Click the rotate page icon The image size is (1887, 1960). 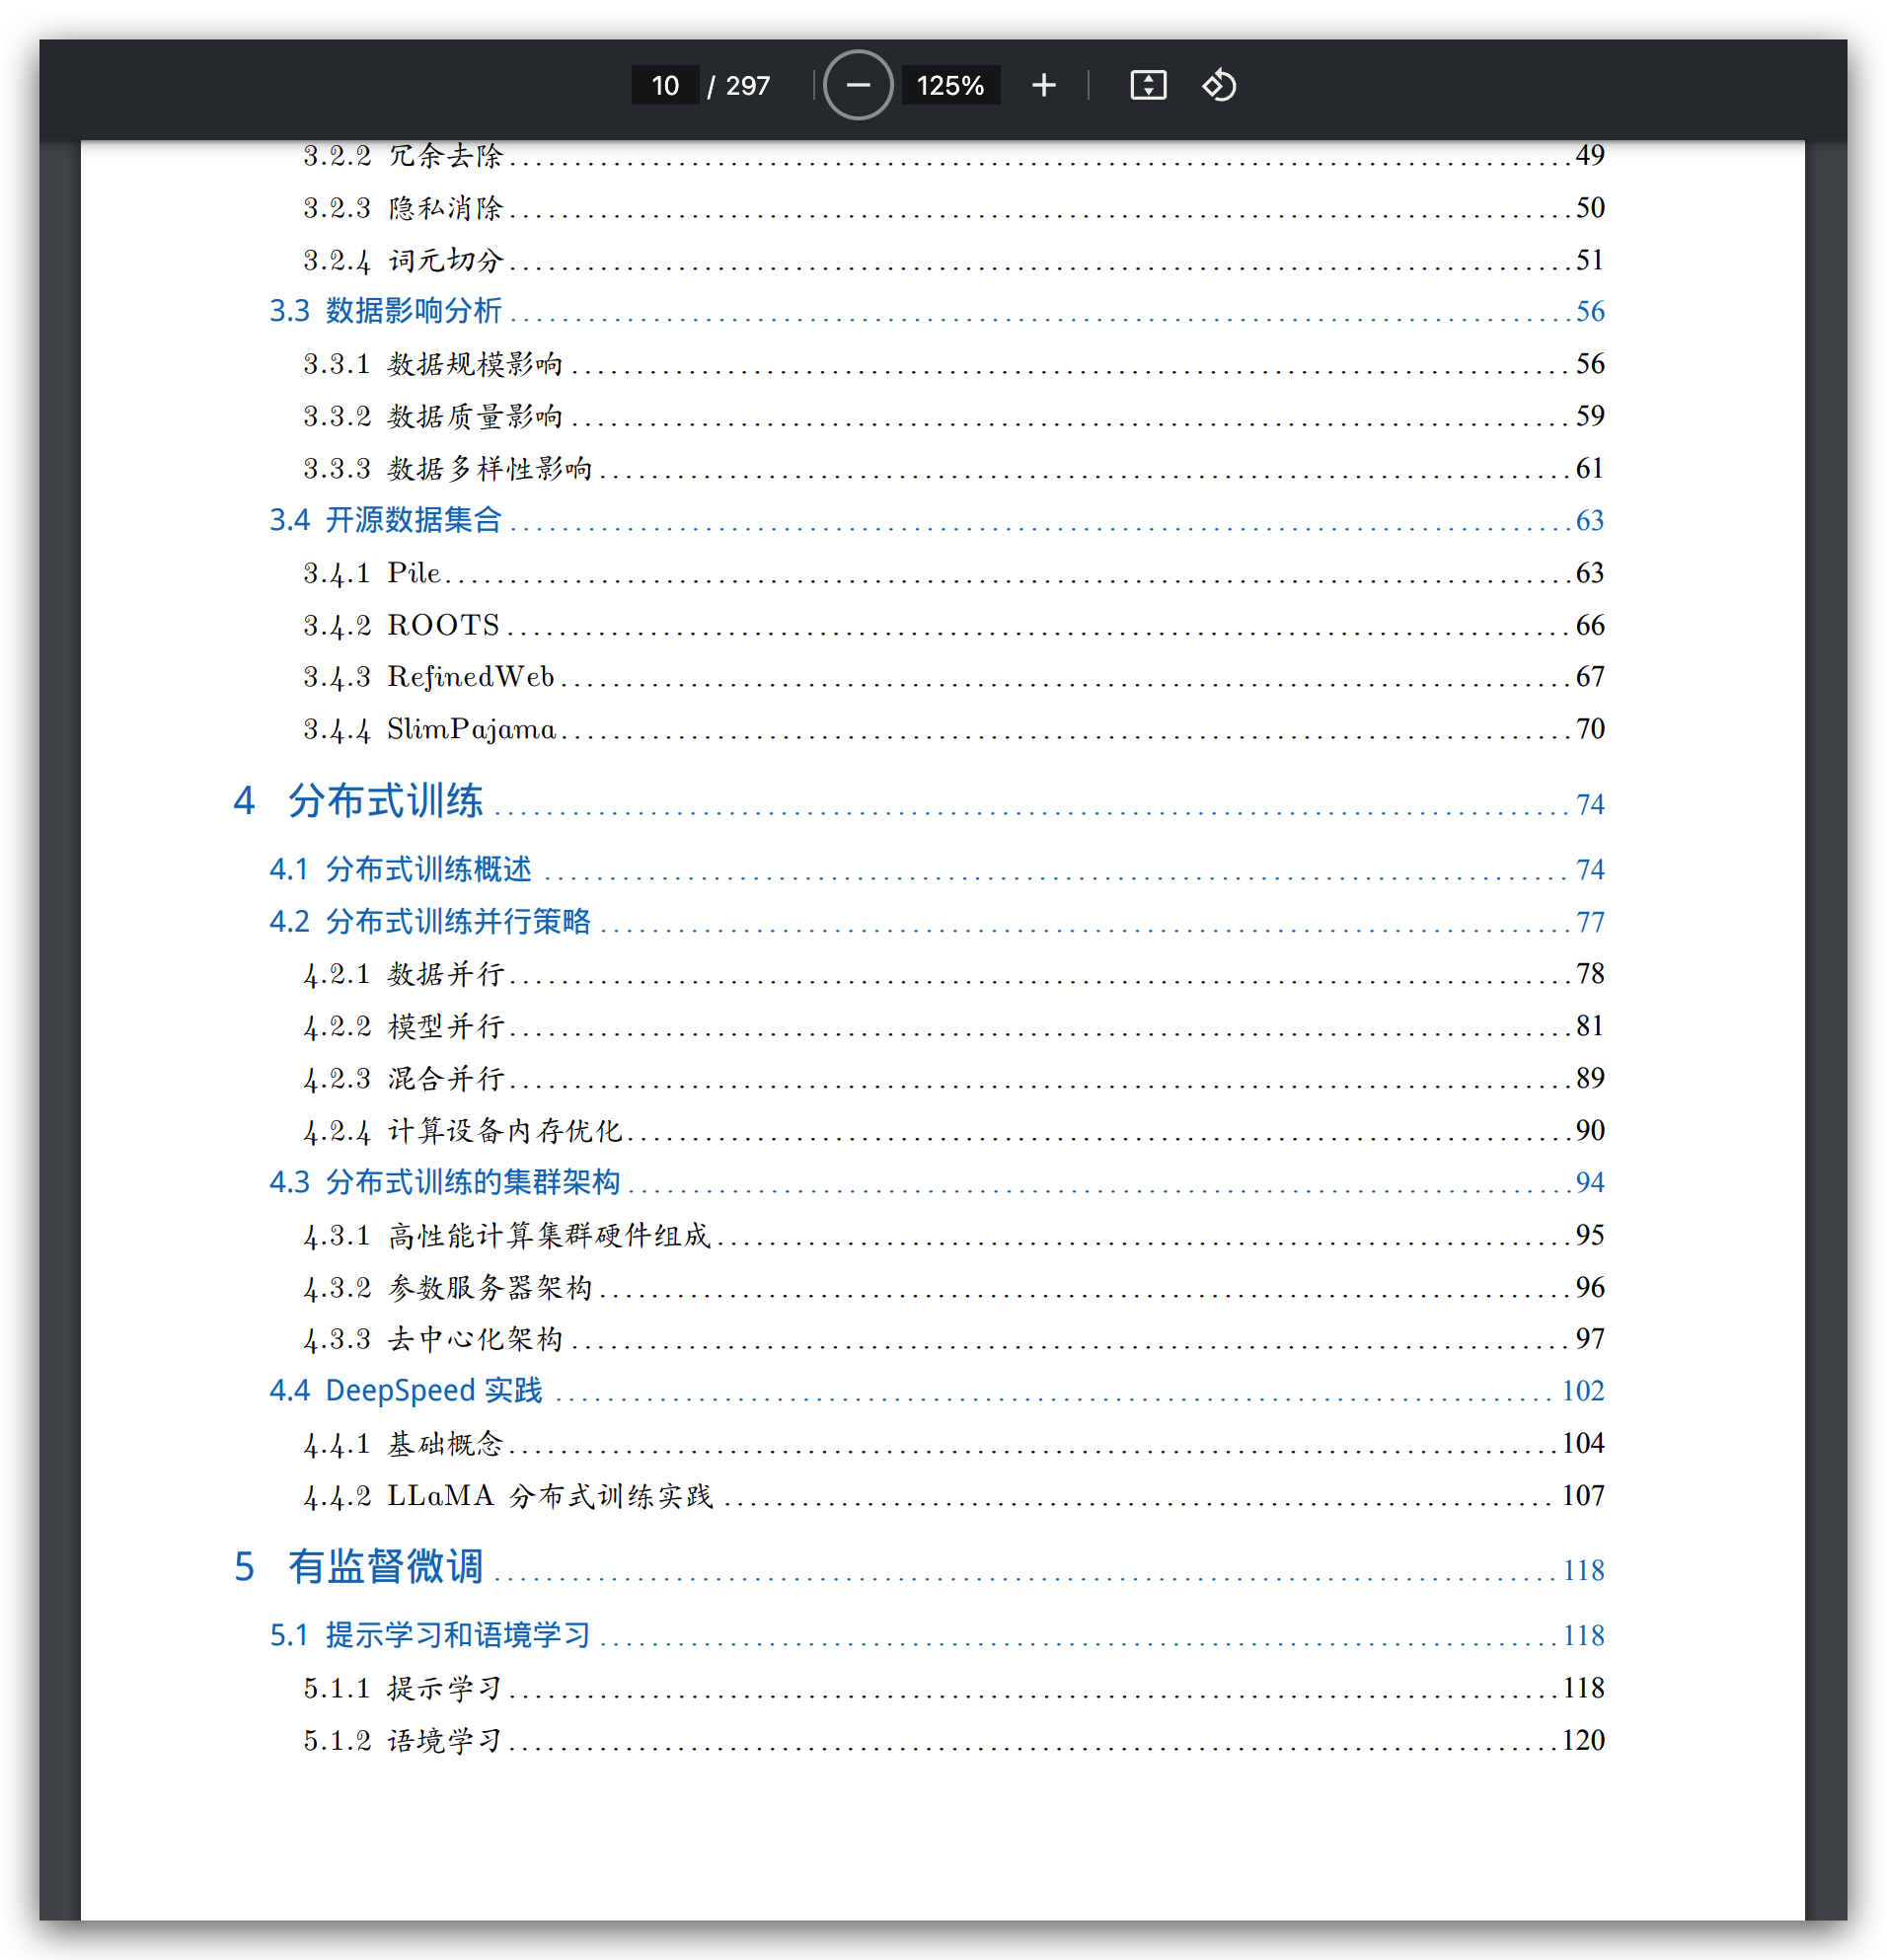pos(1218,85)
